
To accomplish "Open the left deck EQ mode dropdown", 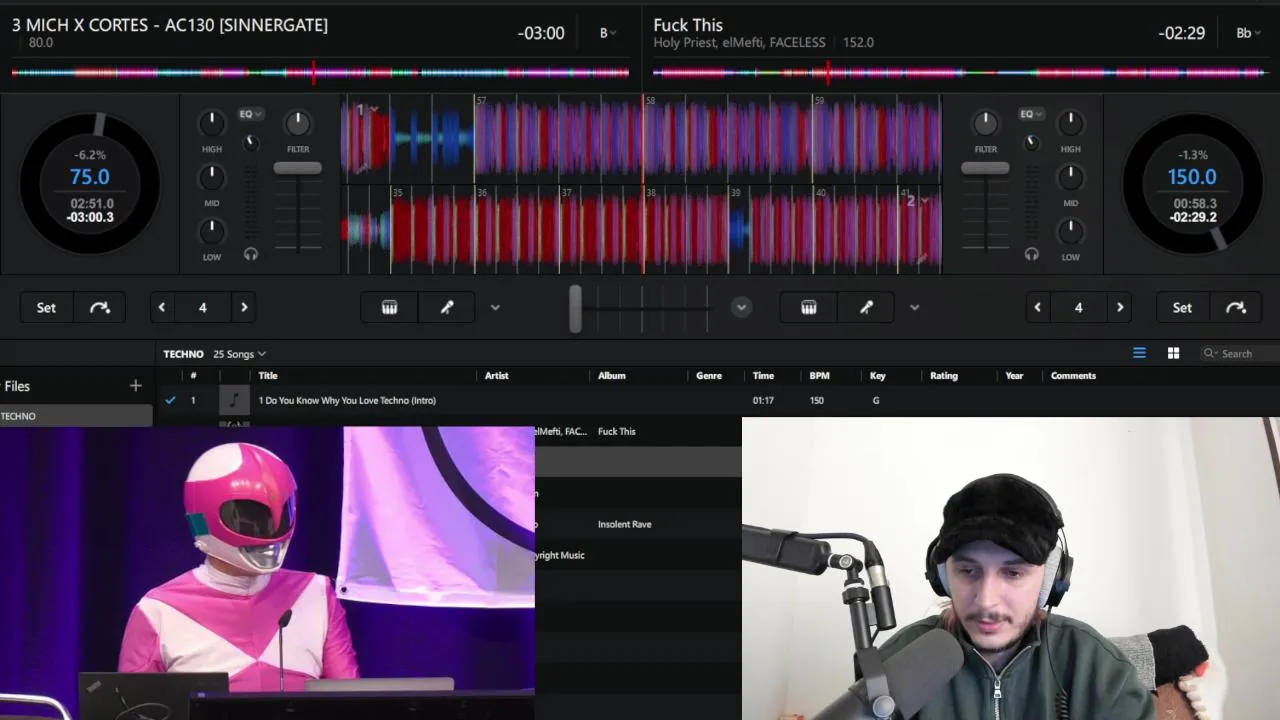I will coord(250,114).
